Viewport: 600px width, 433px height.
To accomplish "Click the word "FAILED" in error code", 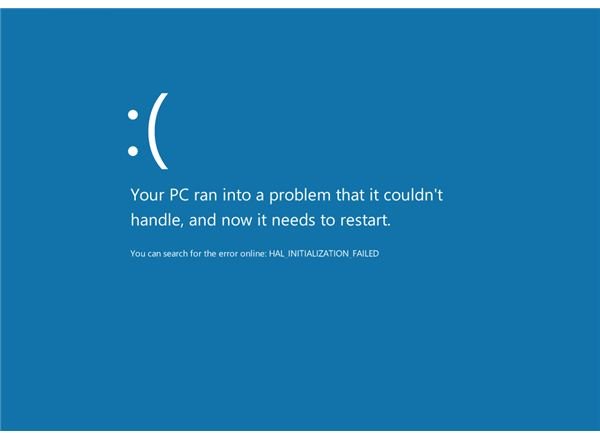I will point(366,254).
